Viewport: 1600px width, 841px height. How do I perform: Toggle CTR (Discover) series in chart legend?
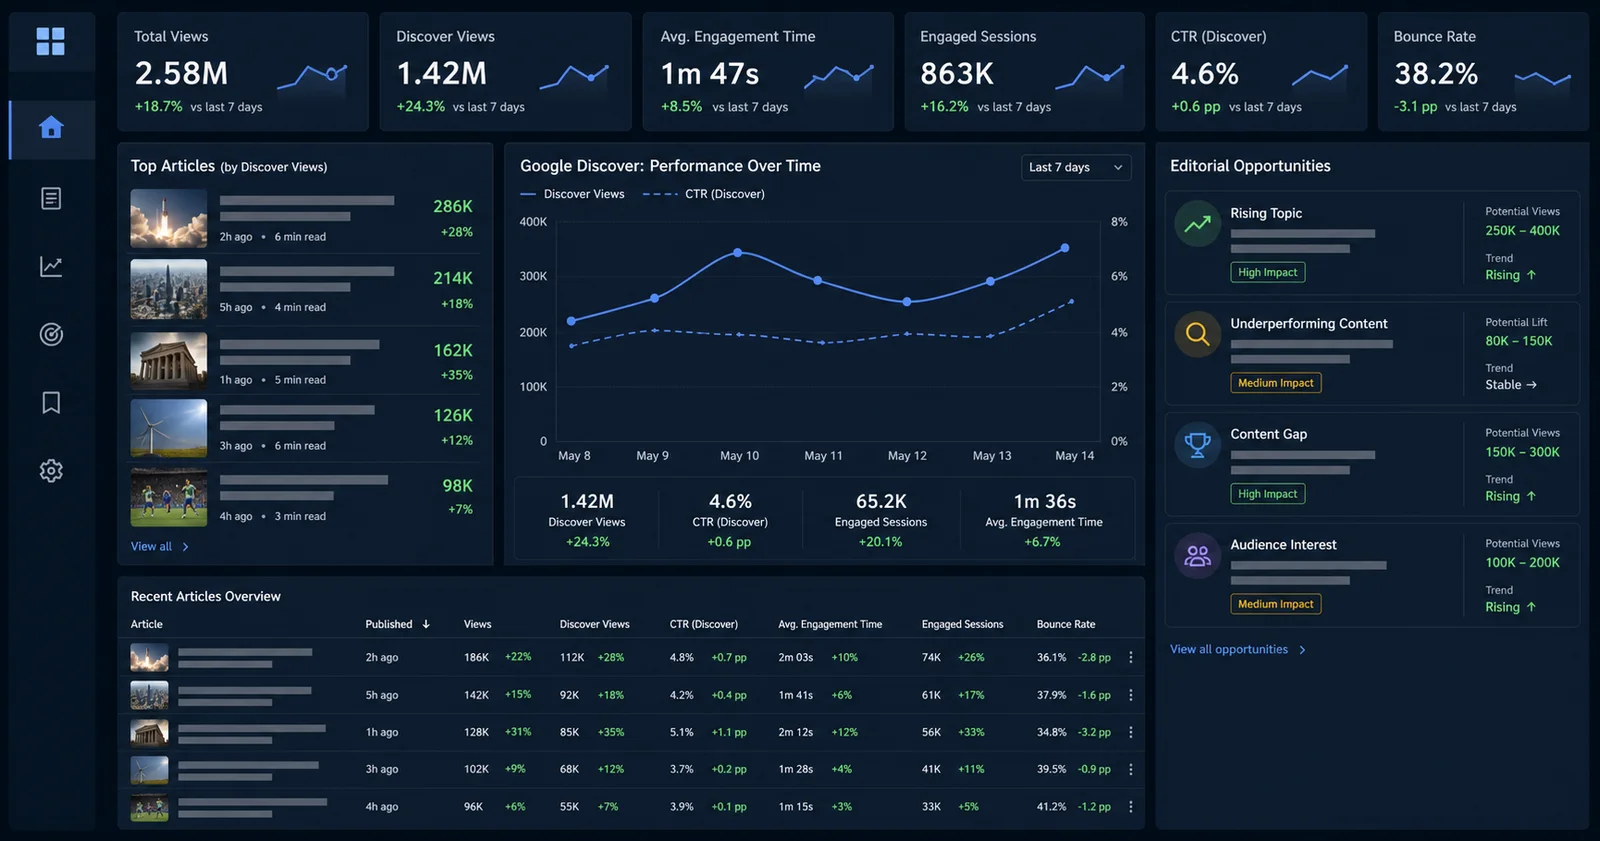pyautogui.click(x=704, y=194)
